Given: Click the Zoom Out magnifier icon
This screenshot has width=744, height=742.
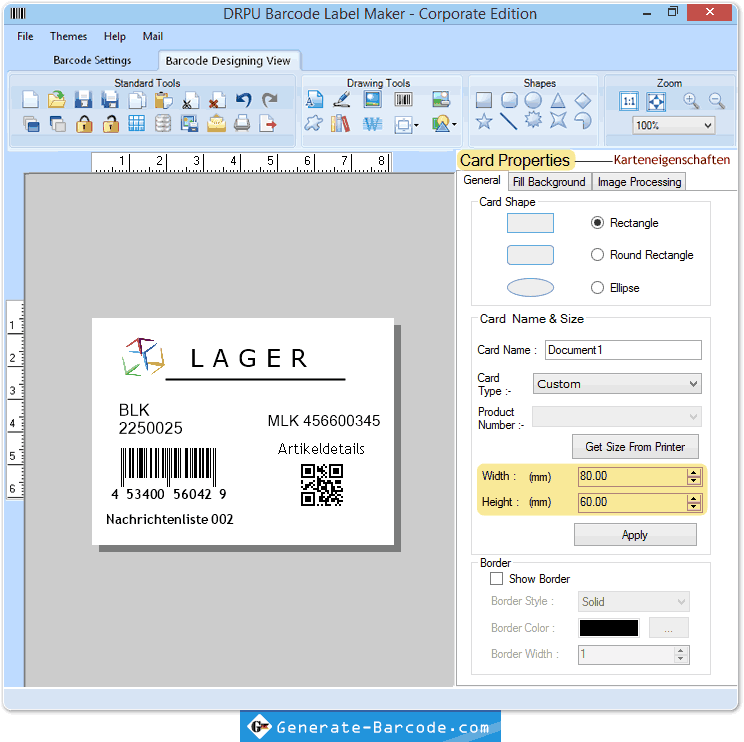Looking at the screenshot, I should [x=716, y=101].
